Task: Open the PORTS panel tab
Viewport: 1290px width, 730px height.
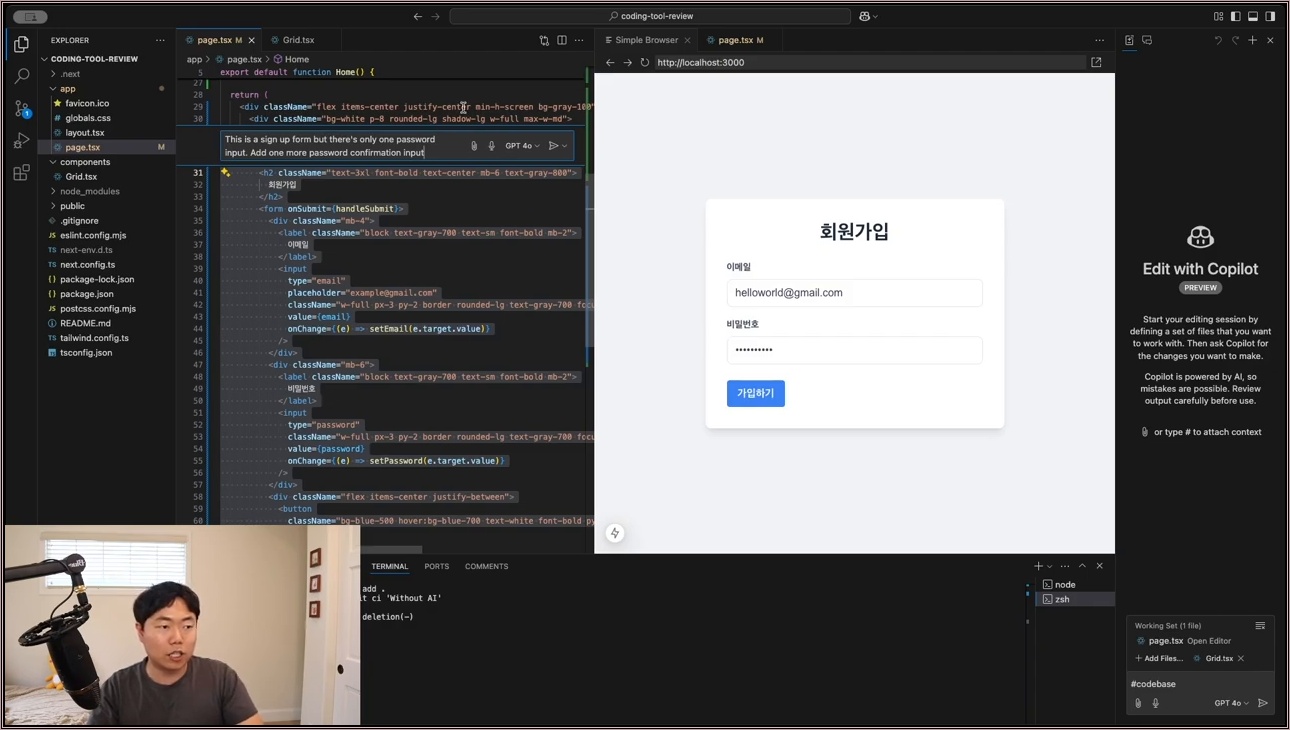Action: click(x=436, y=566)
